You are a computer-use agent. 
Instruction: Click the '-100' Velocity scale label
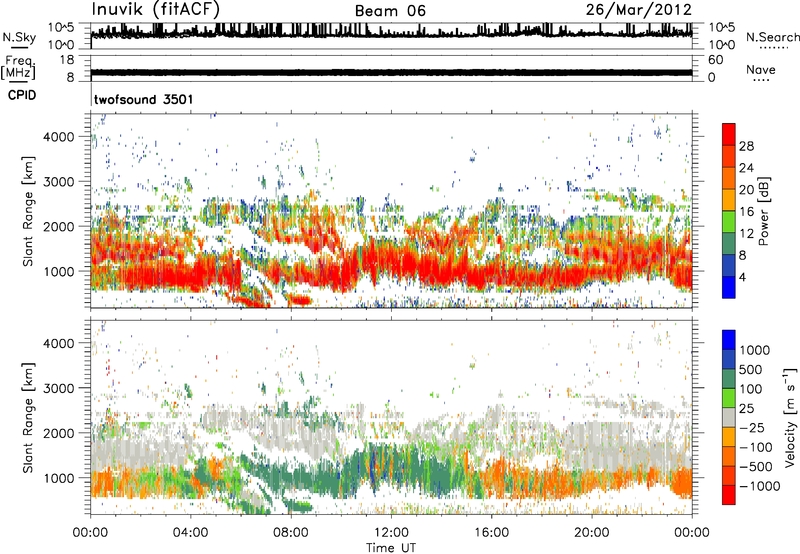(755, 447)
